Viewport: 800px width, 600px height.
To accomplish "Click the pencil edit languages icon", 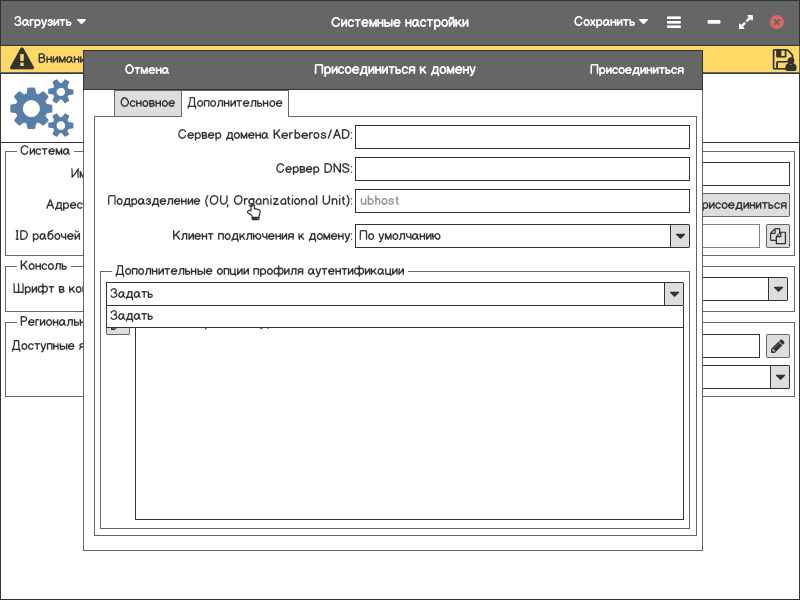I will (x=778, y=346).
